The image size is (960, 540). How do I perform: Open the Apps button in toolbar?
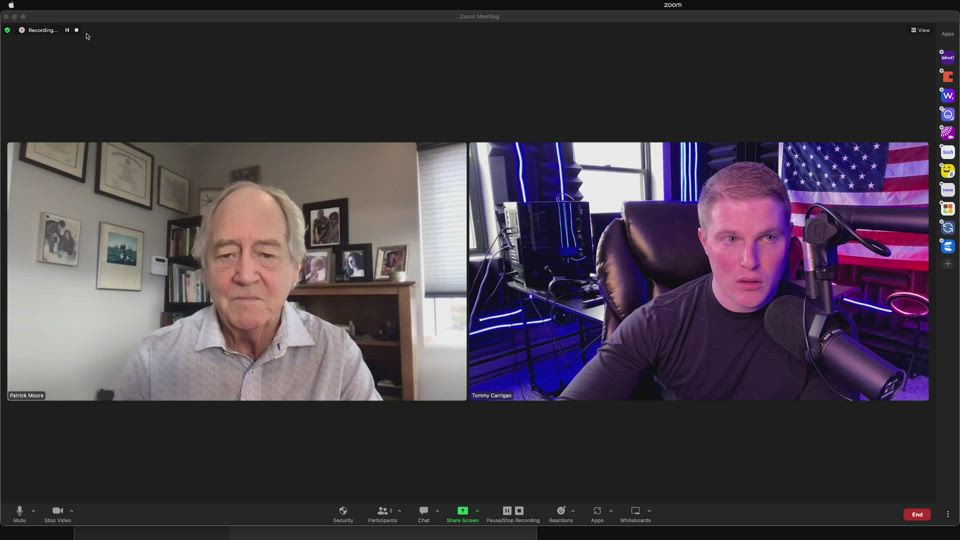point(597,511)
